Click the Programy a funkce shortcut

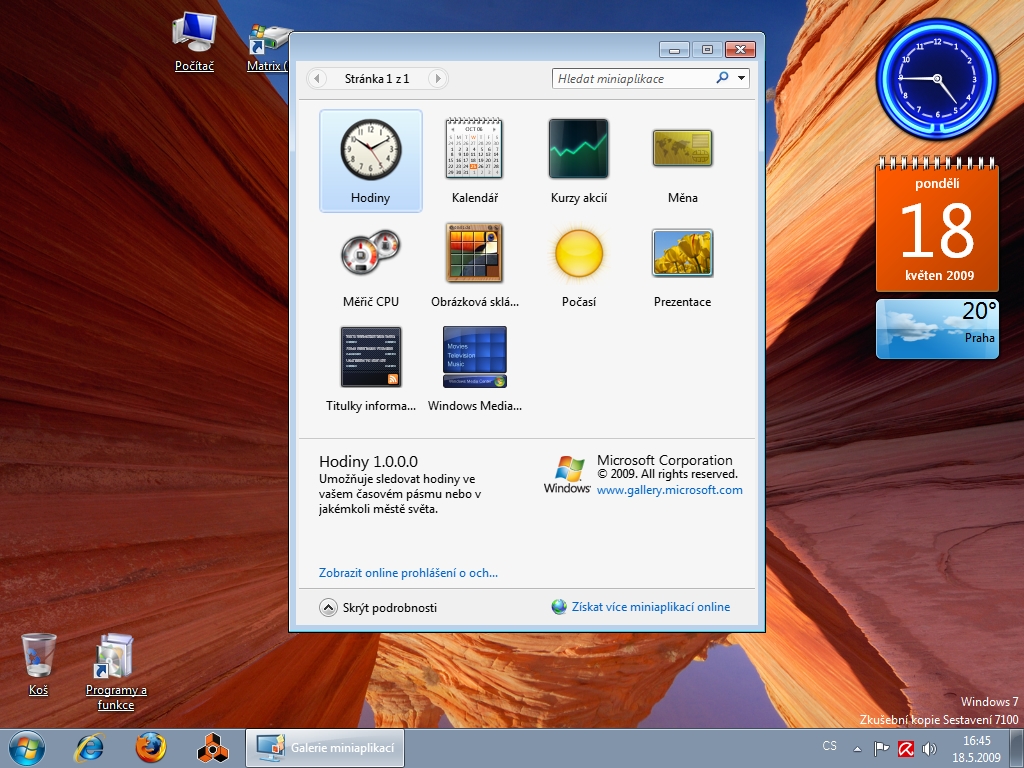pos(116,672)
